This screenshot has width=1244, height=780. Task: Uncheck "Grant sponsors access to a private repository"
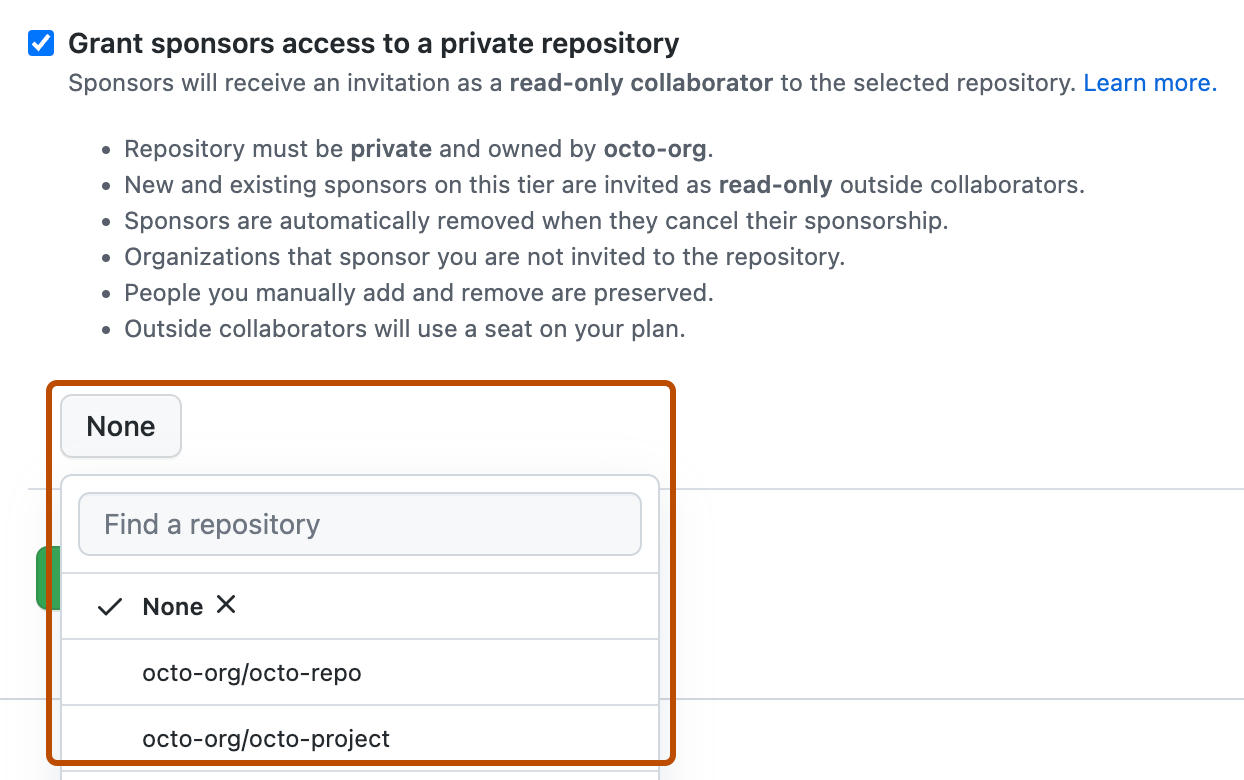pyautogui.click(x=40, y=41)
